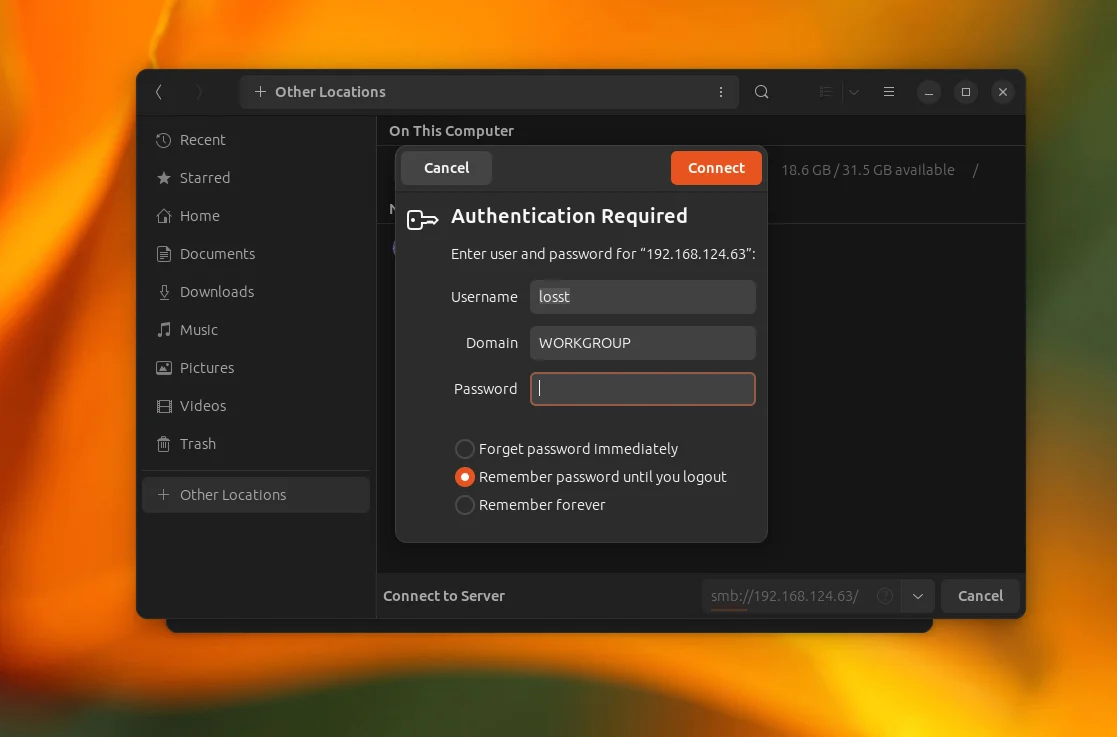The image size is (1117, 737).
Task: Click the Username field containing losst
Action: click(642, 297)
